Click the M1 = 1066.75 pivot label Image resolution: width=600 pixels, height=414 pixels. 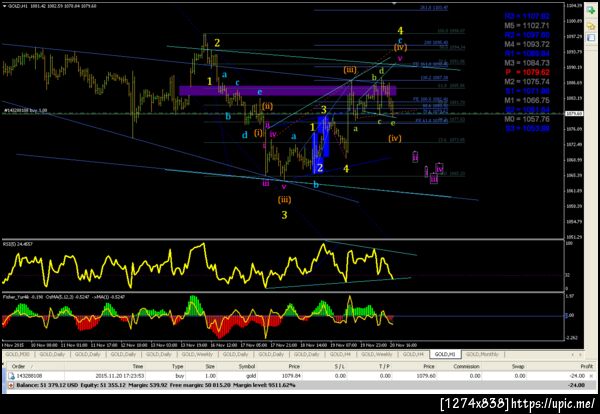pos(527,100)
